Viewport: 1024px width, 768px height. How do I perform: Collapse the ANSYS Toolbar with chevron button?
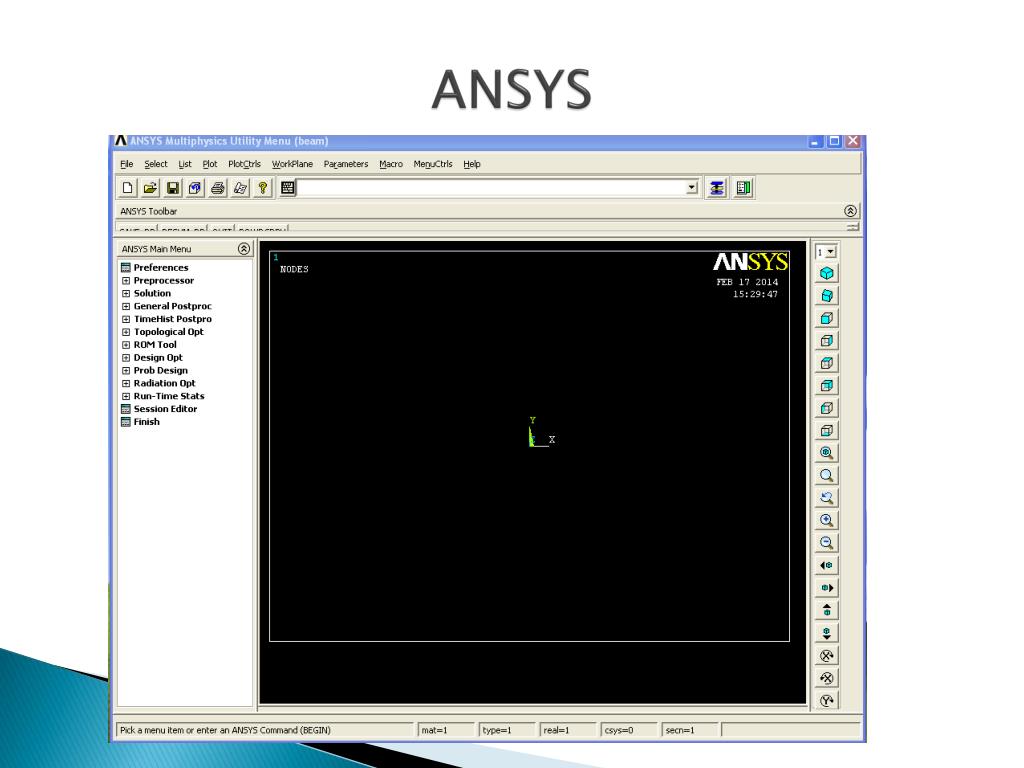pyautogui.click(x=850, y=211)
